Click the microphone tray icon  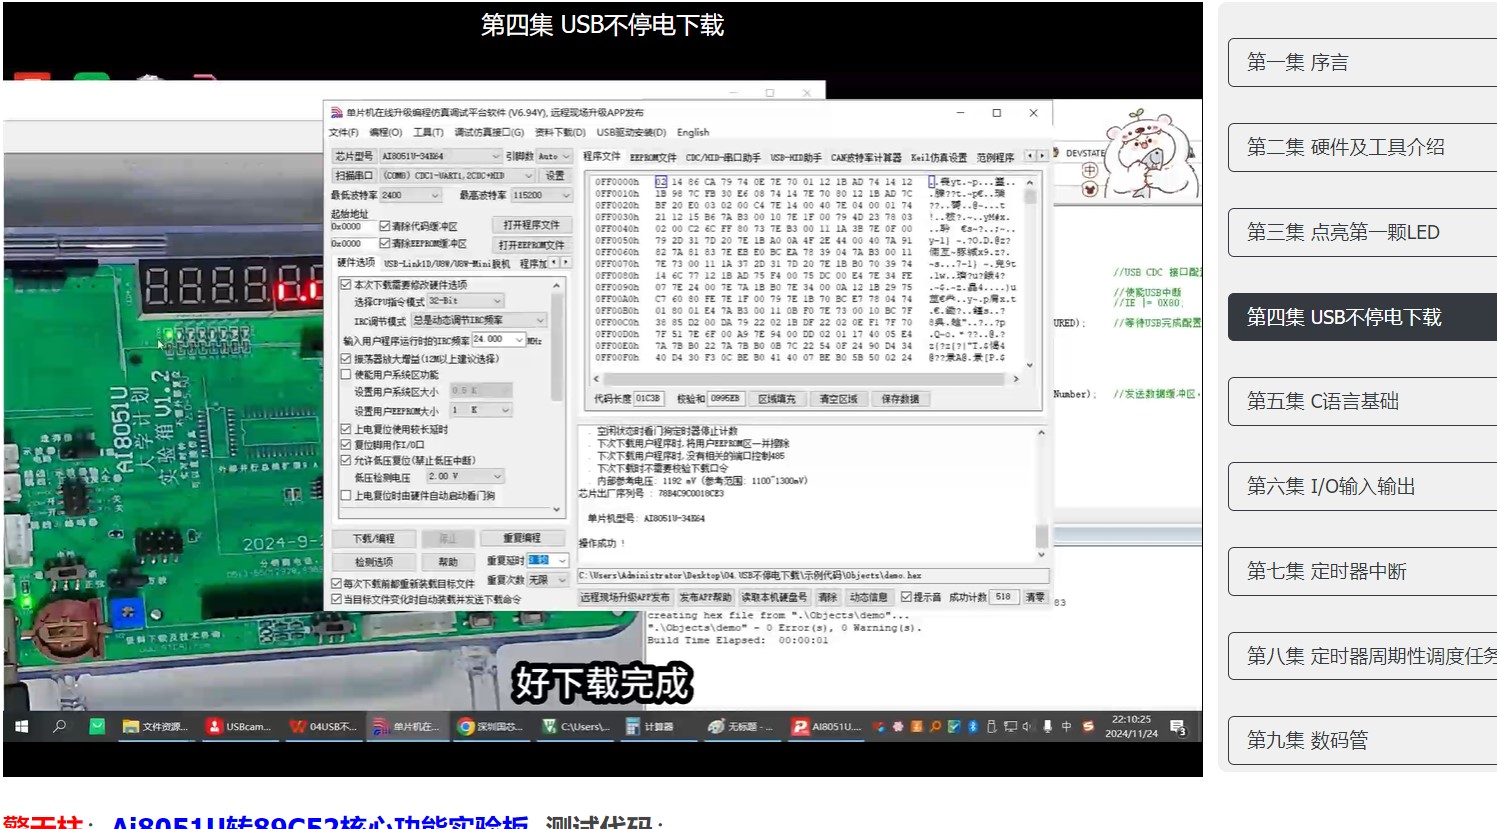1047,727
